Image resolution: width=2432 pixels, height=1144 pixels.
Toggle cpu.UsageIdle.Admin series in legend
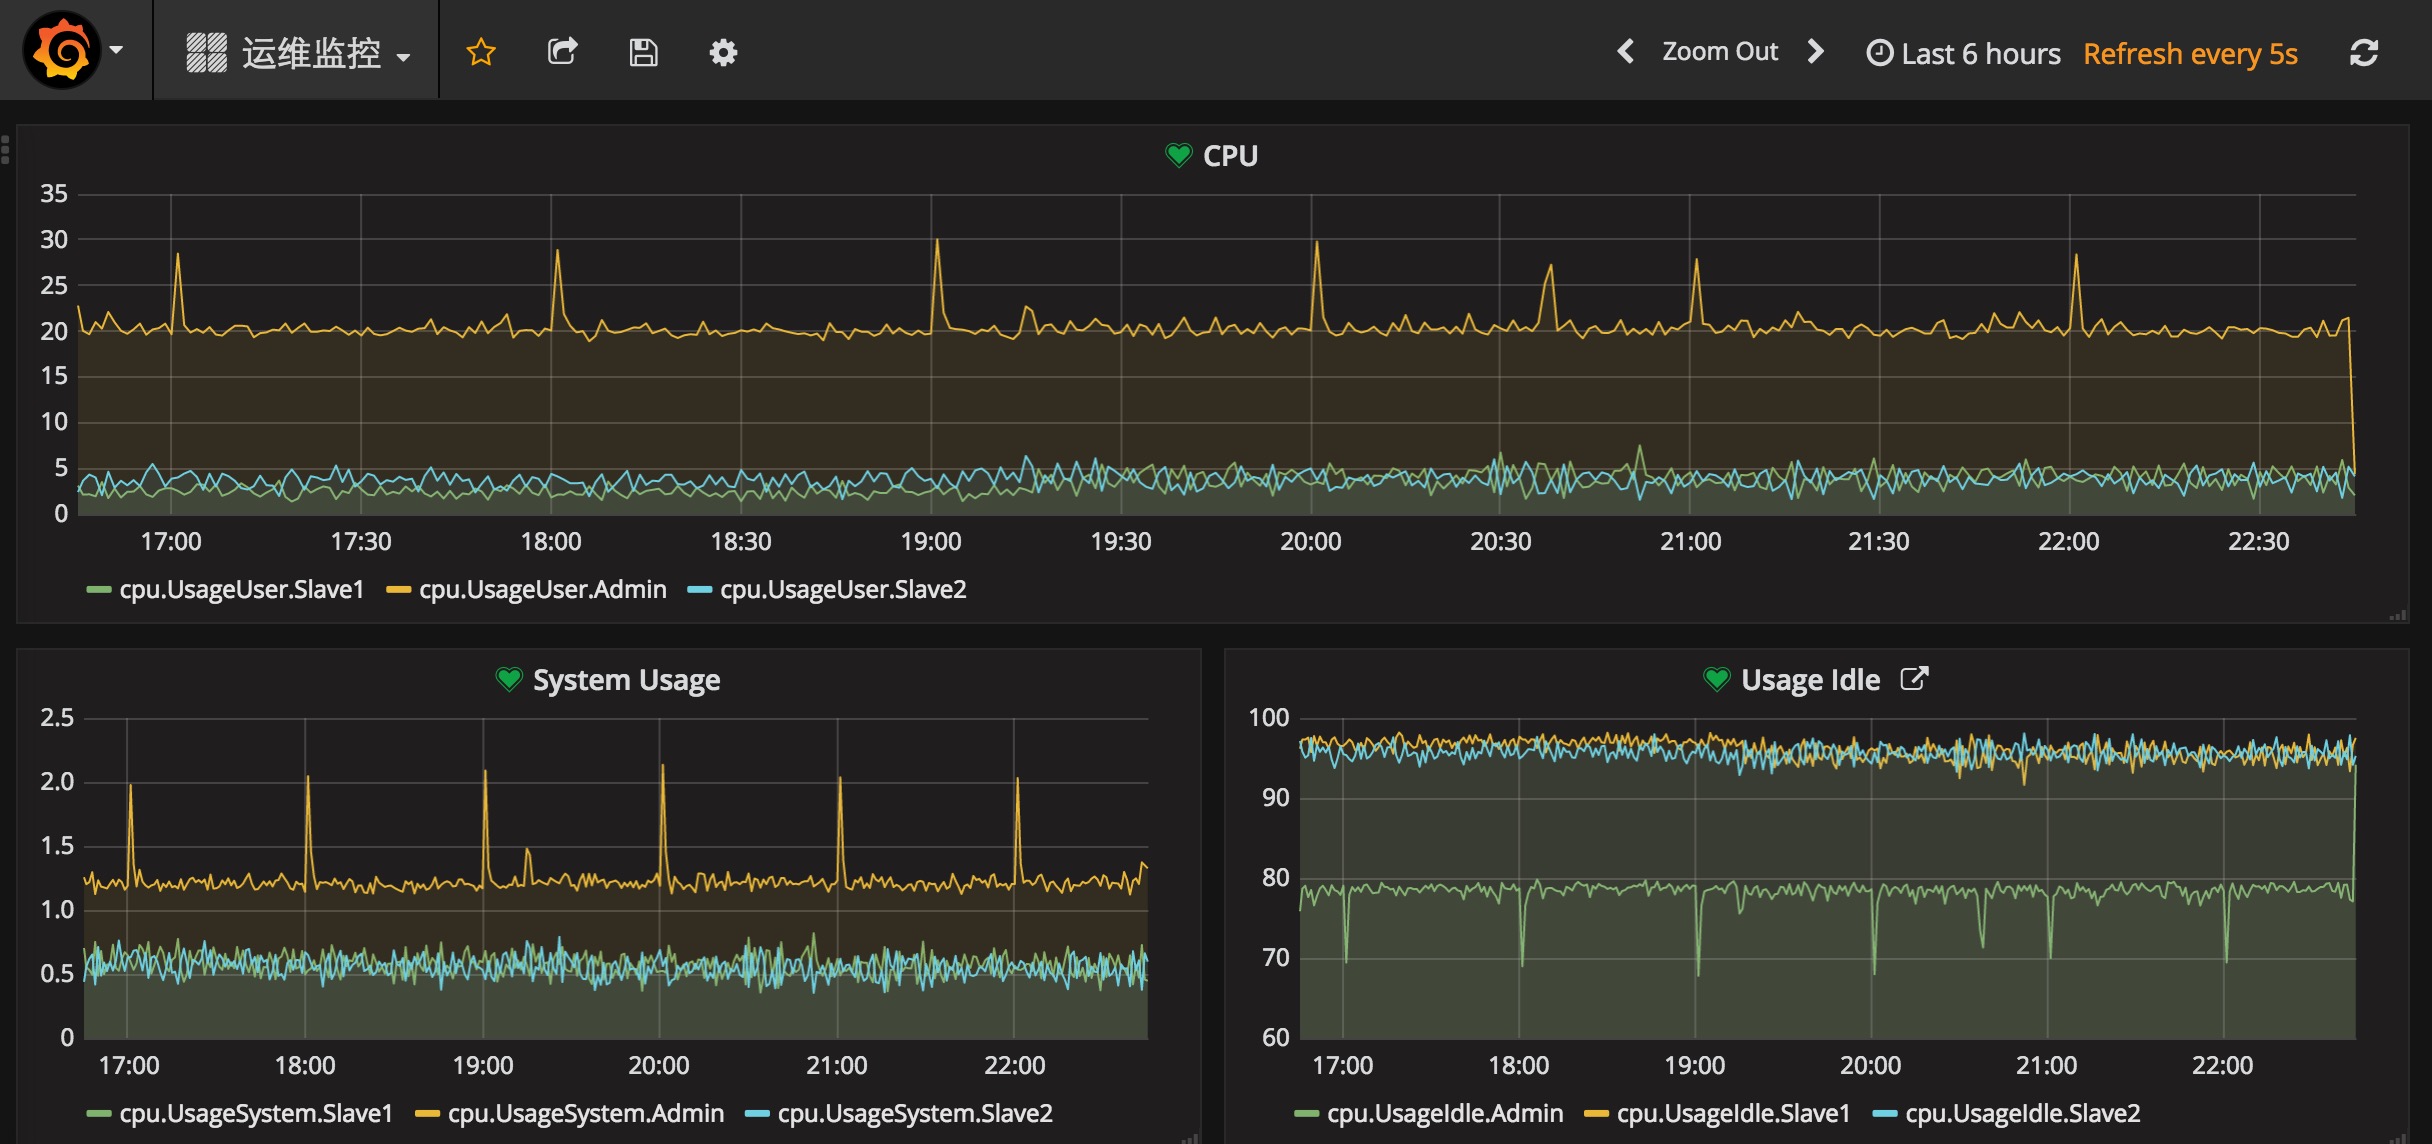(x=1445, y=1113)
